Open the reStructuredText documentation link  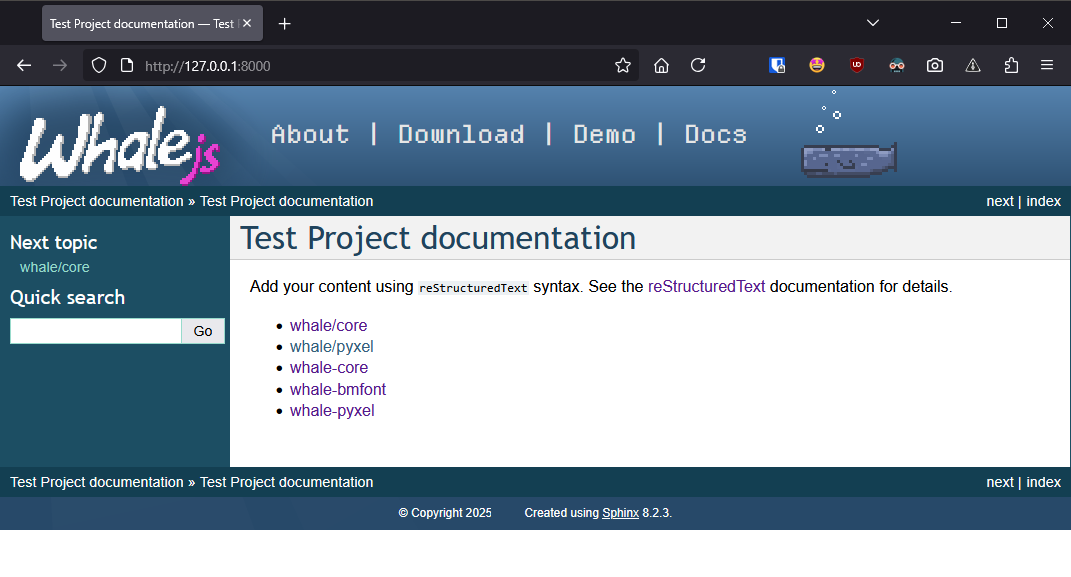[x=706, y=287]
